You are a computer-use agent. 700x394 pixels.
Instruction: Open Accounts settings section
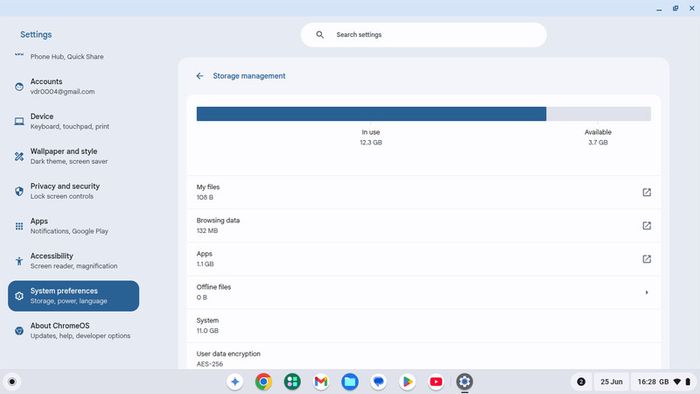(x=74, y=87)
